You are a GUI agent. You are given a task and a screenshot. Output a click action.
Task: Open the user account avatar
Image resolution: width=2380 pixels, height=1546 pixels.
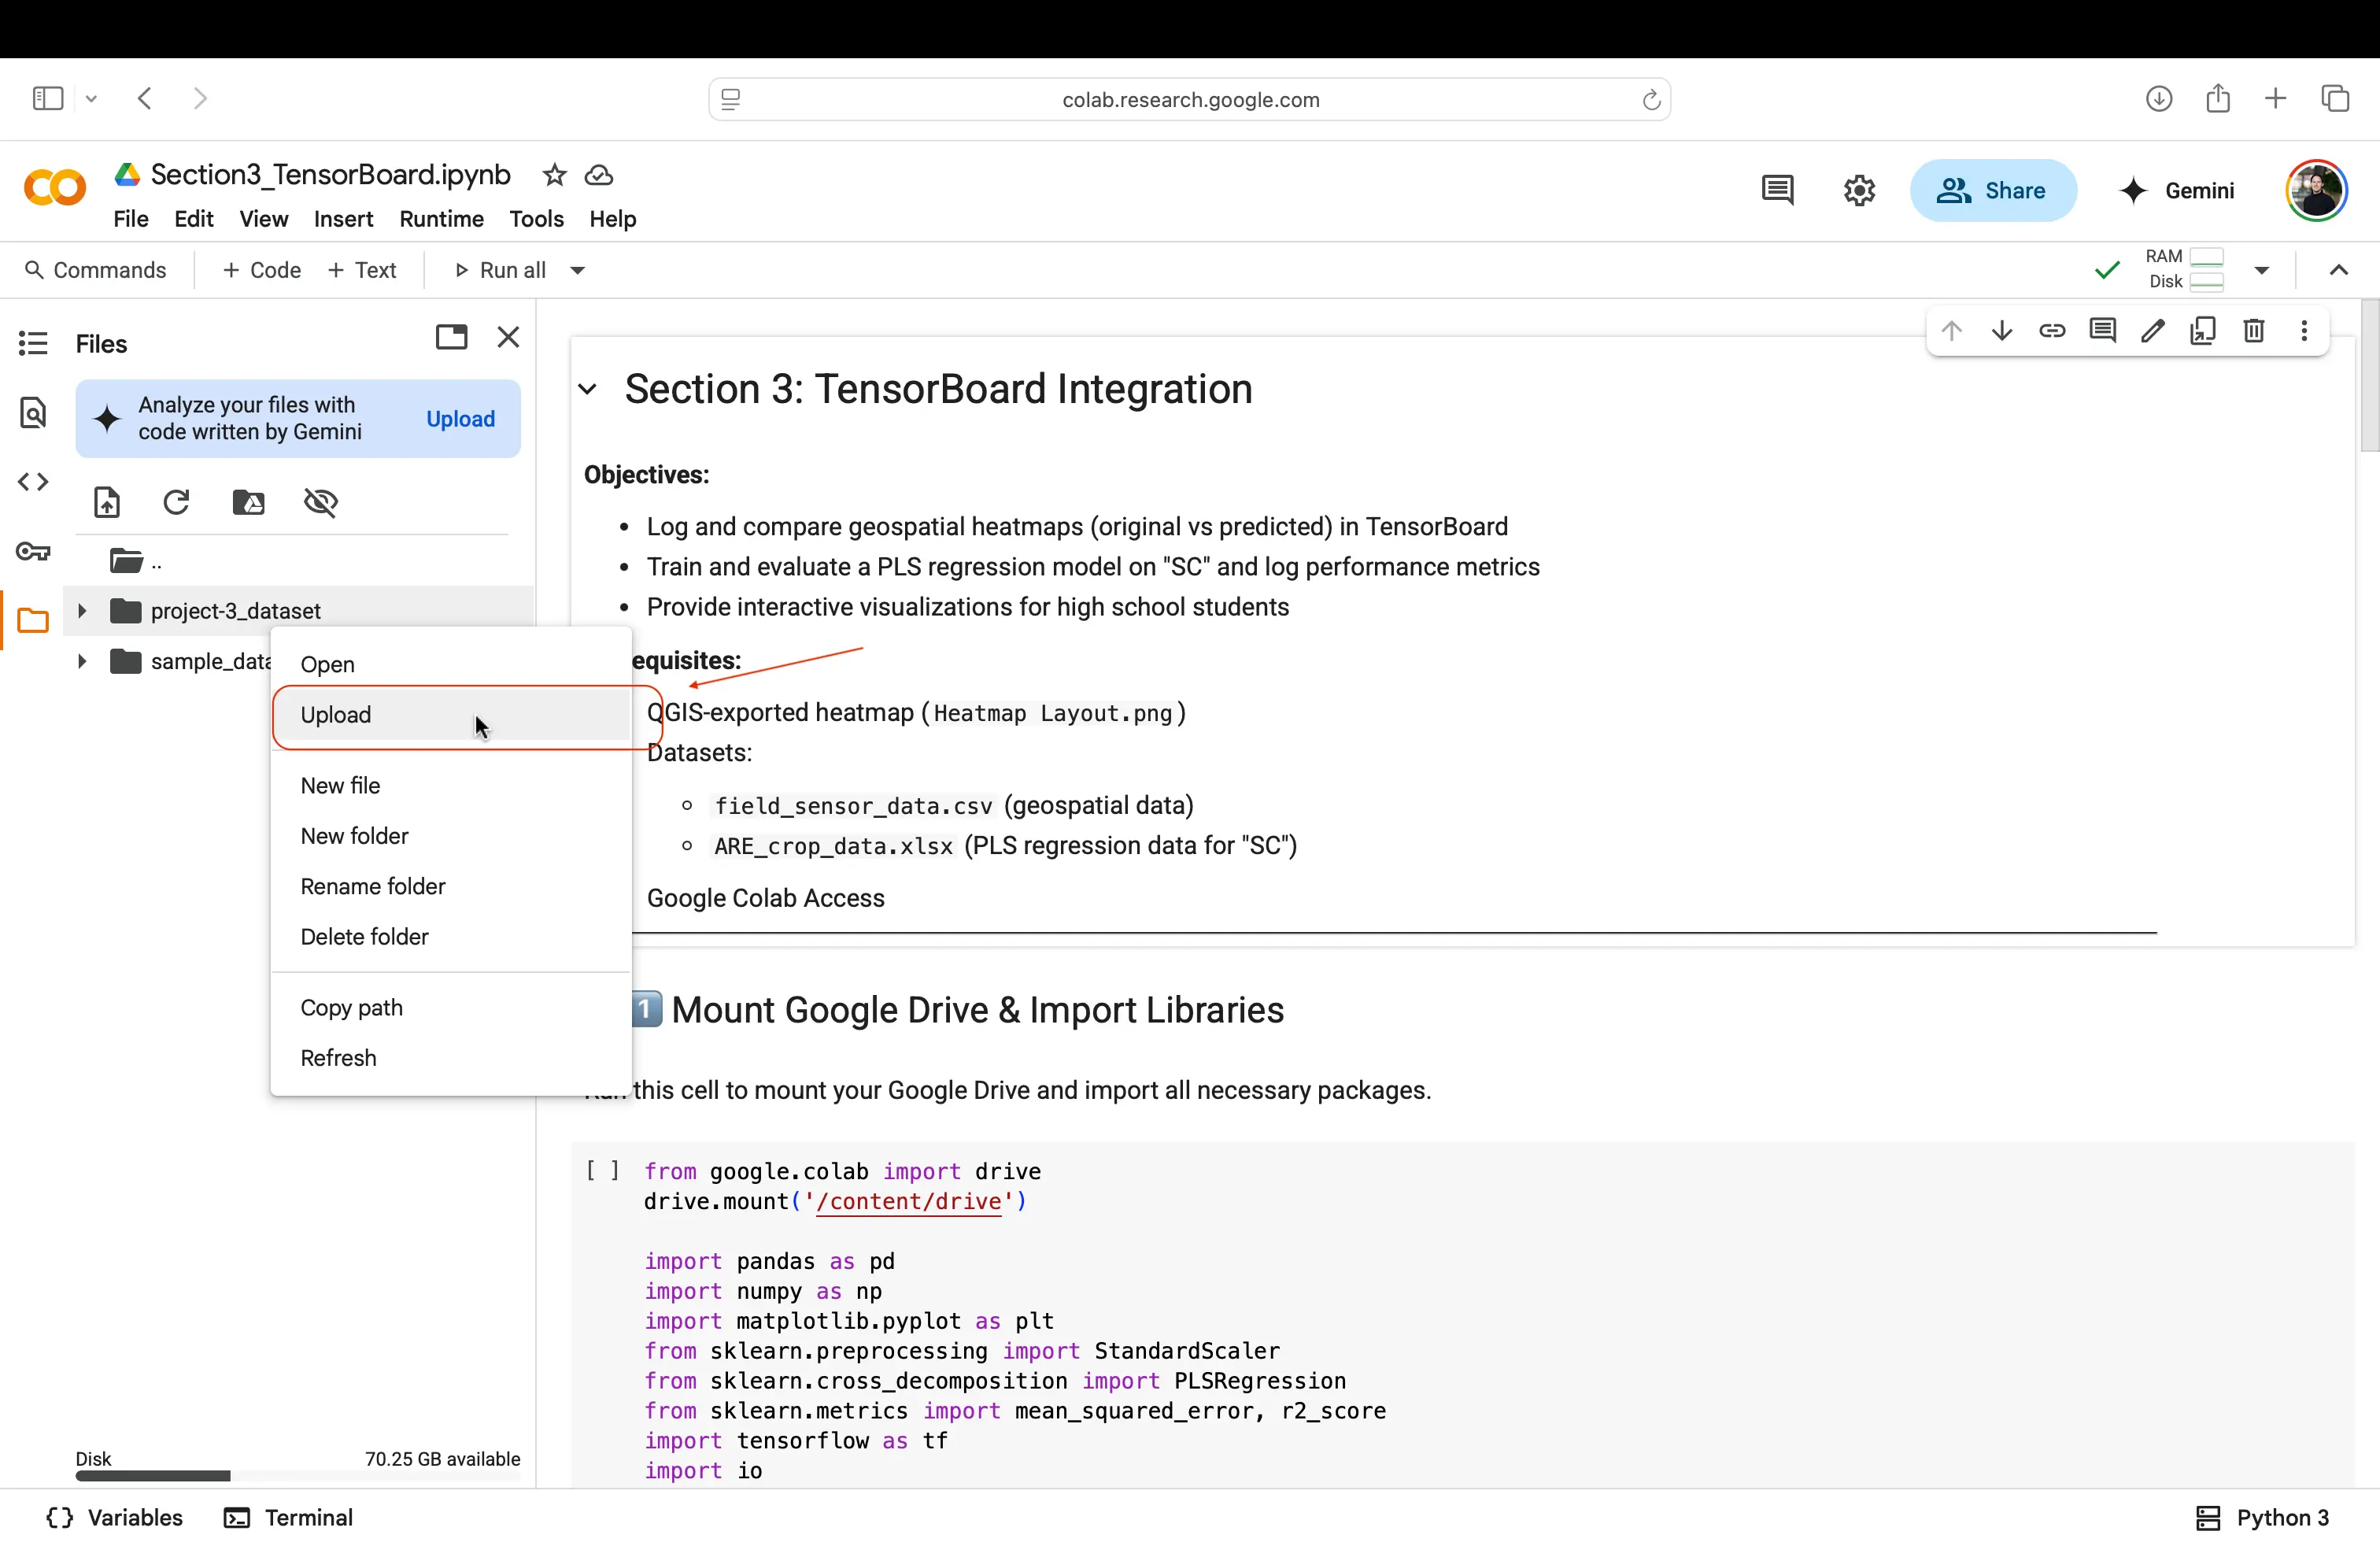(x=2316, y=190)
